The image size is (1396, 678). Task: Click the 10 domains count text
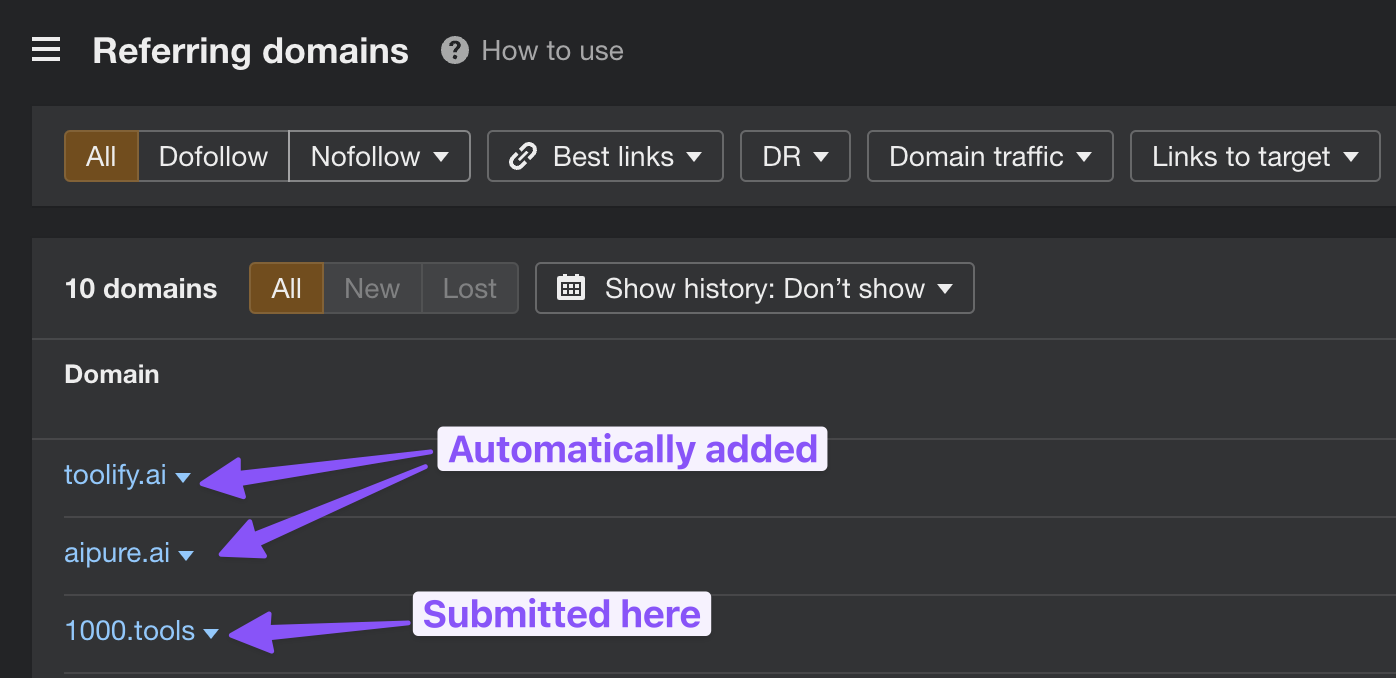(x=141, y=288)
